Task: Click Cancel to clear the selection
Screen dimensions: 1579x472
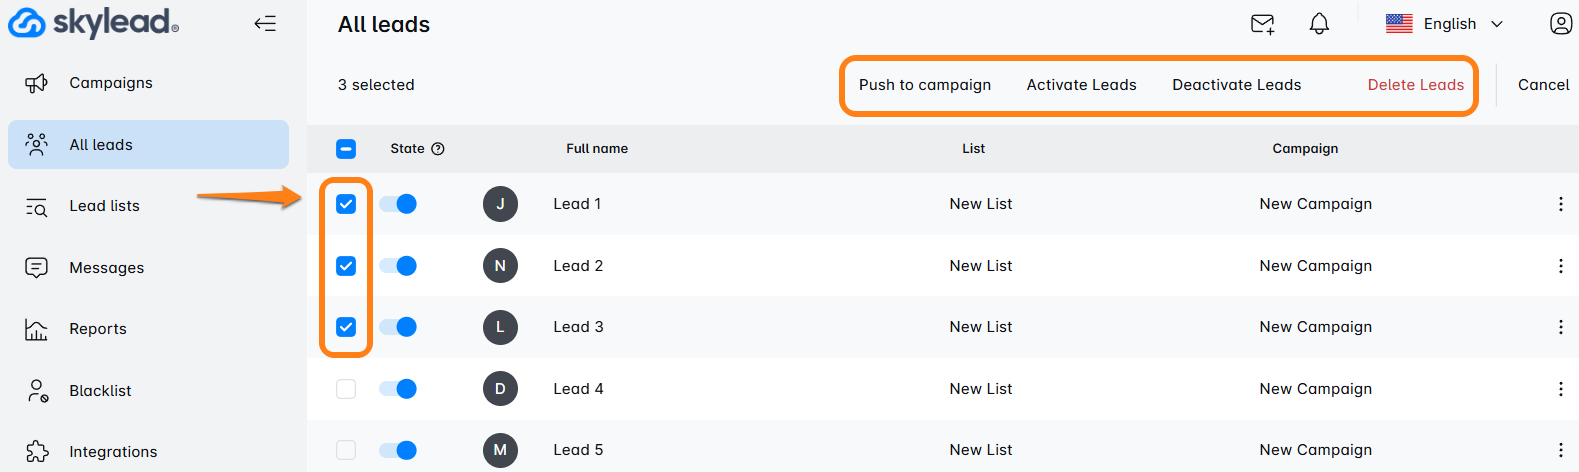Action: pos(1544,85)
